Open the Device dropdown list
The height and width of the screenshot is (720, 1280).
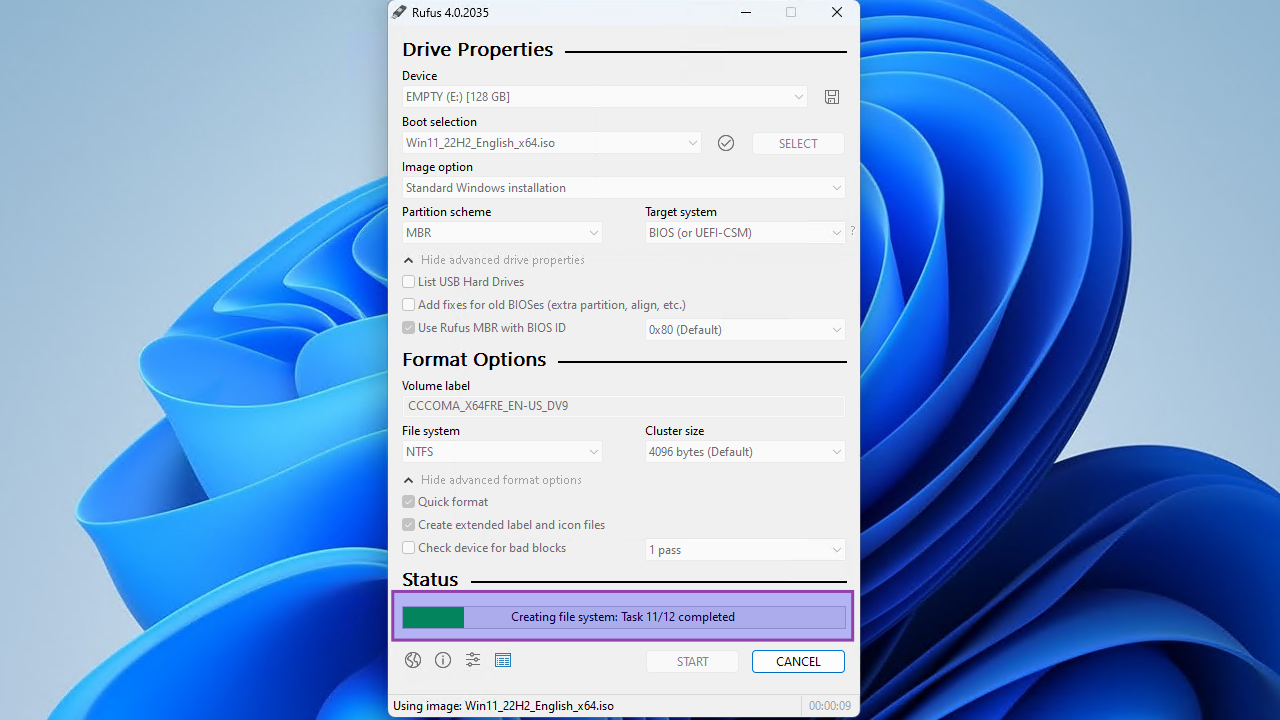(x=605, y=97)
